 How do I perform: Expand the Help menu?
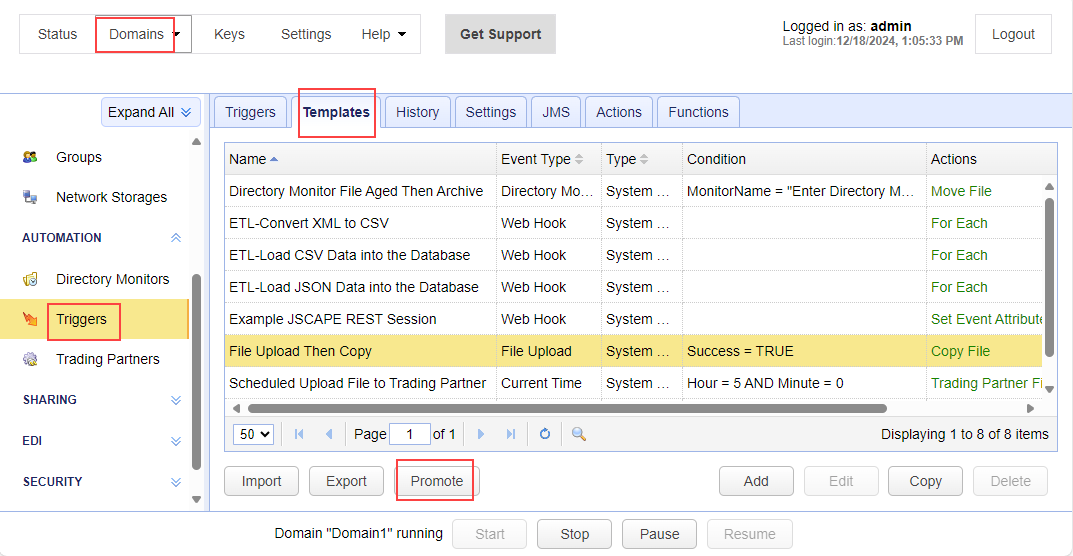click(384, 34)
